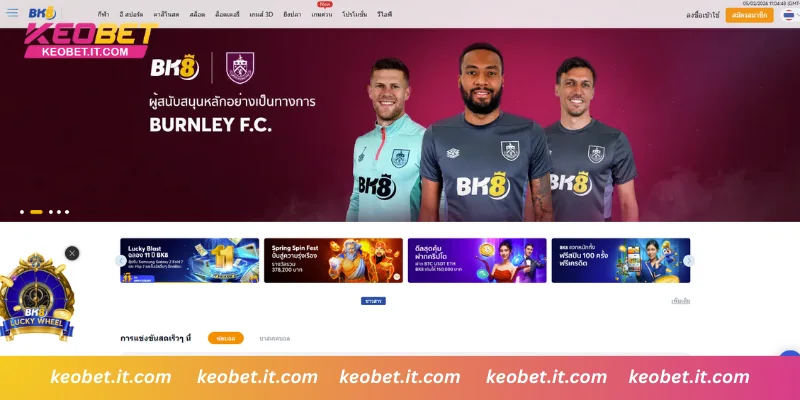
Task: Open the Thai flag language selector
Action: 789,15
